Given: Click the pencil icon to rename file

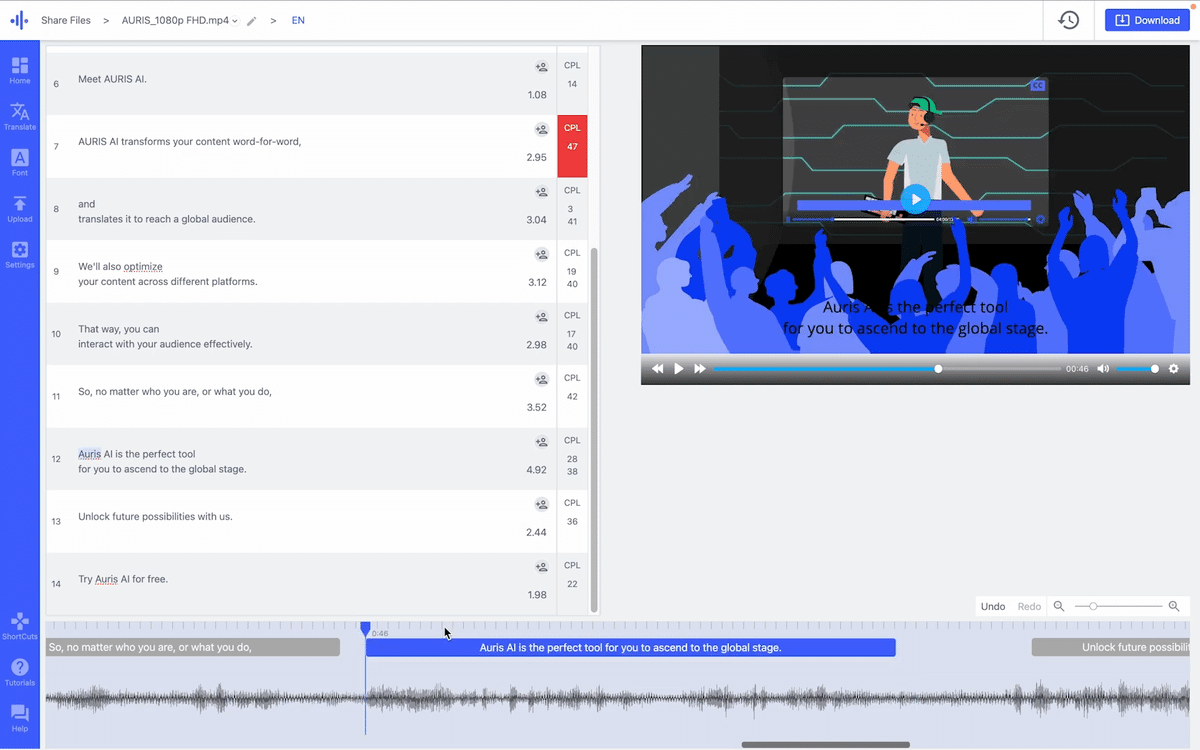Looking at the screenshot, I should (x=252, y=20).
